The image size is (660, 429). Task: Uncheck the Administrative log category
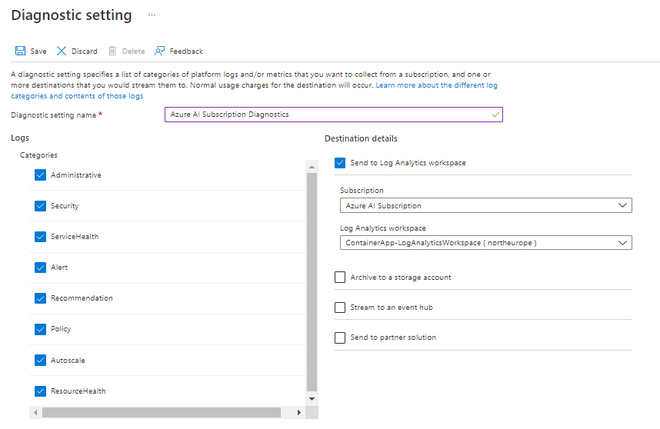click(41, 175)
